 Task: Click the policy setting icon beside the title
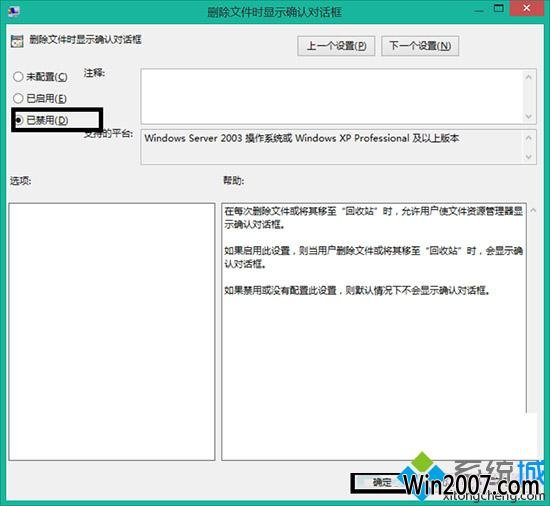pyautogui.click(x=17, y=41)
